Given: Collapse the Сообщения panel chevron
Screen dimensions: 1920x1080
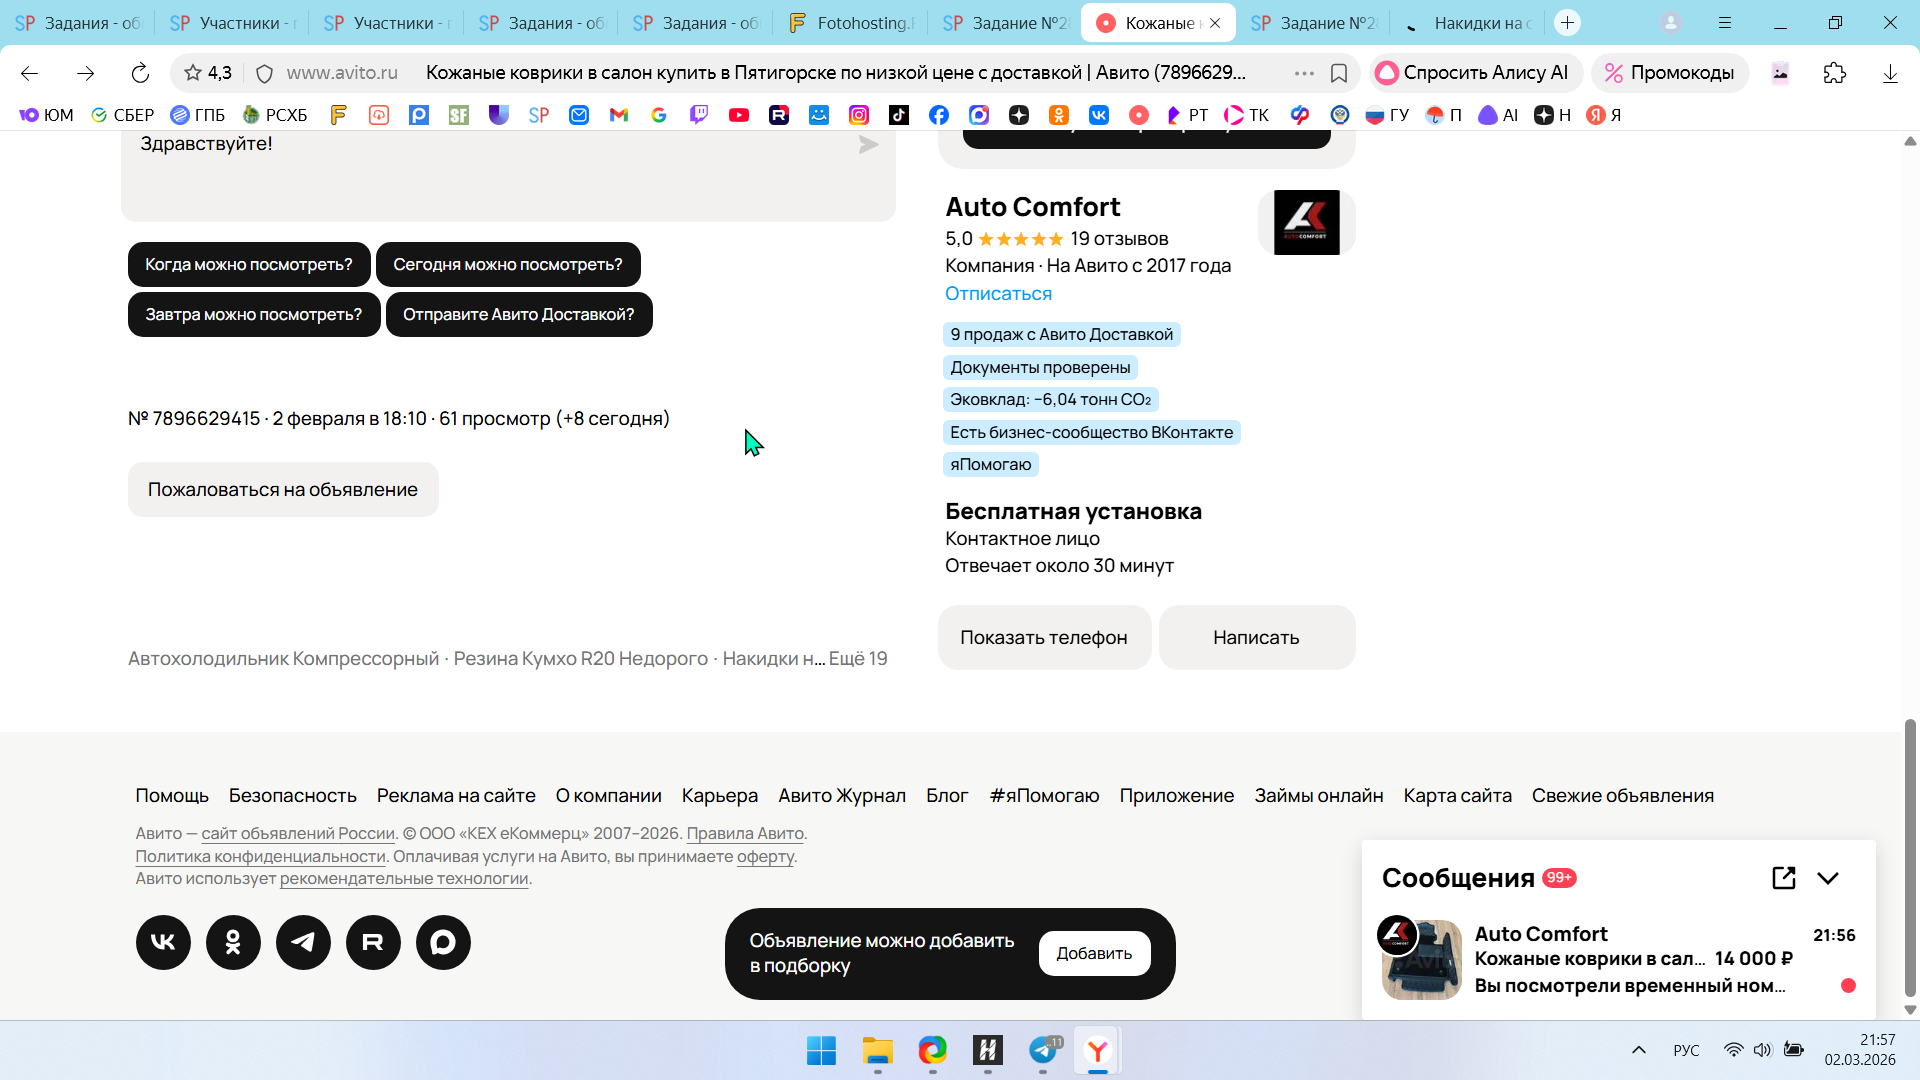Looking at the screenshot, I should [1828, 878].
